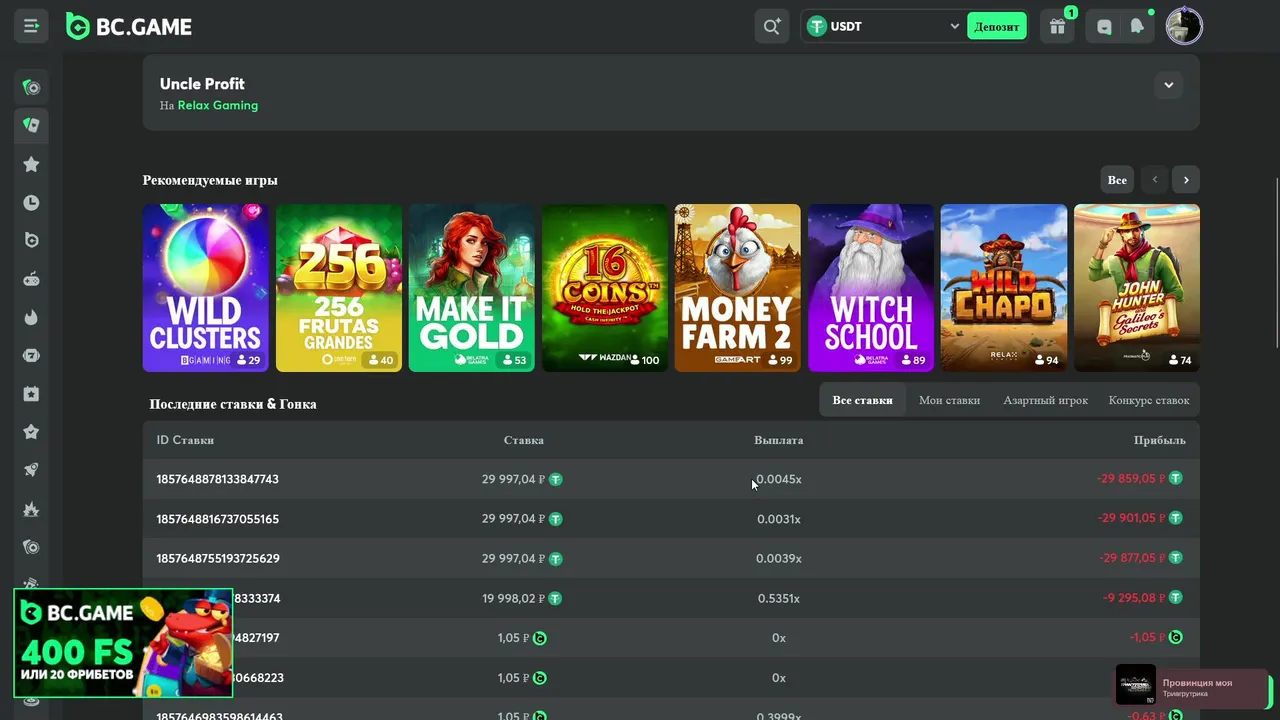This screenshot has height=720, width=1280.
Task: Switch to the Азартный игрок tab
Action: [x=1045, y=400]
